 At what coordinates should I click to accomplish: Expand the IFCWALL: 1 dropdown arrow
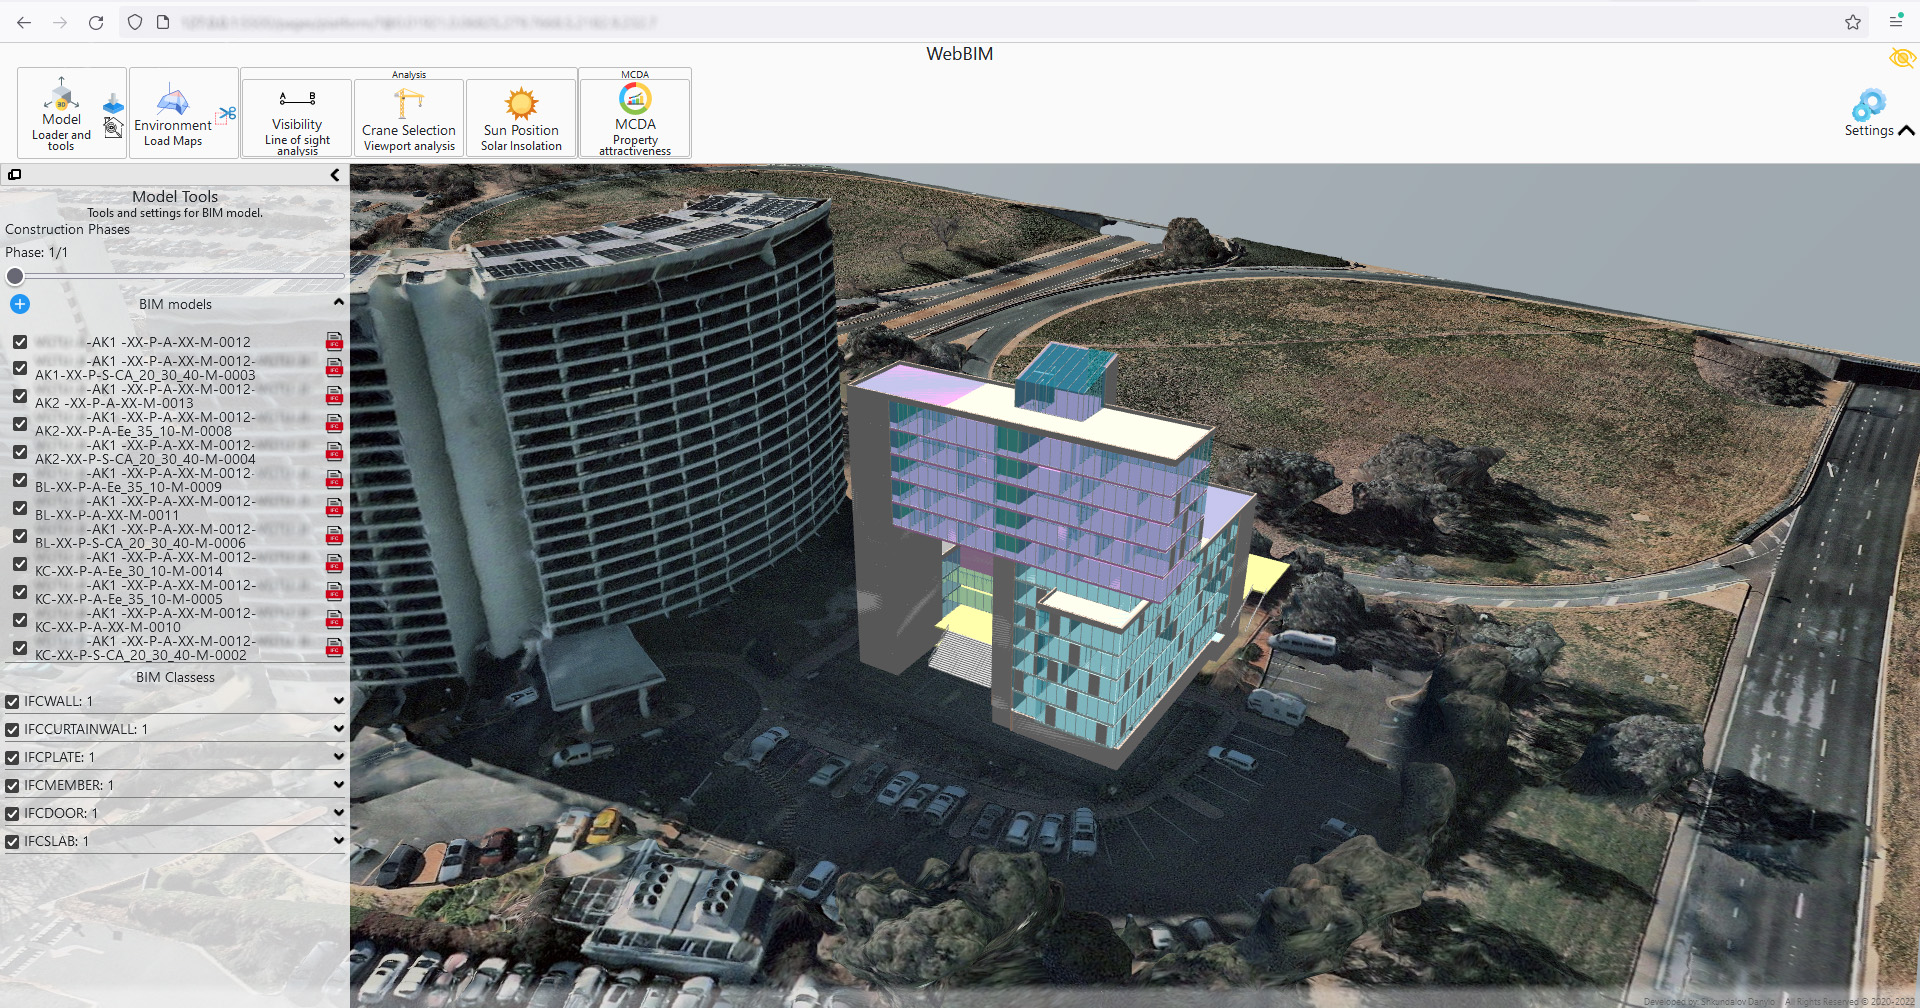[338, 701]
